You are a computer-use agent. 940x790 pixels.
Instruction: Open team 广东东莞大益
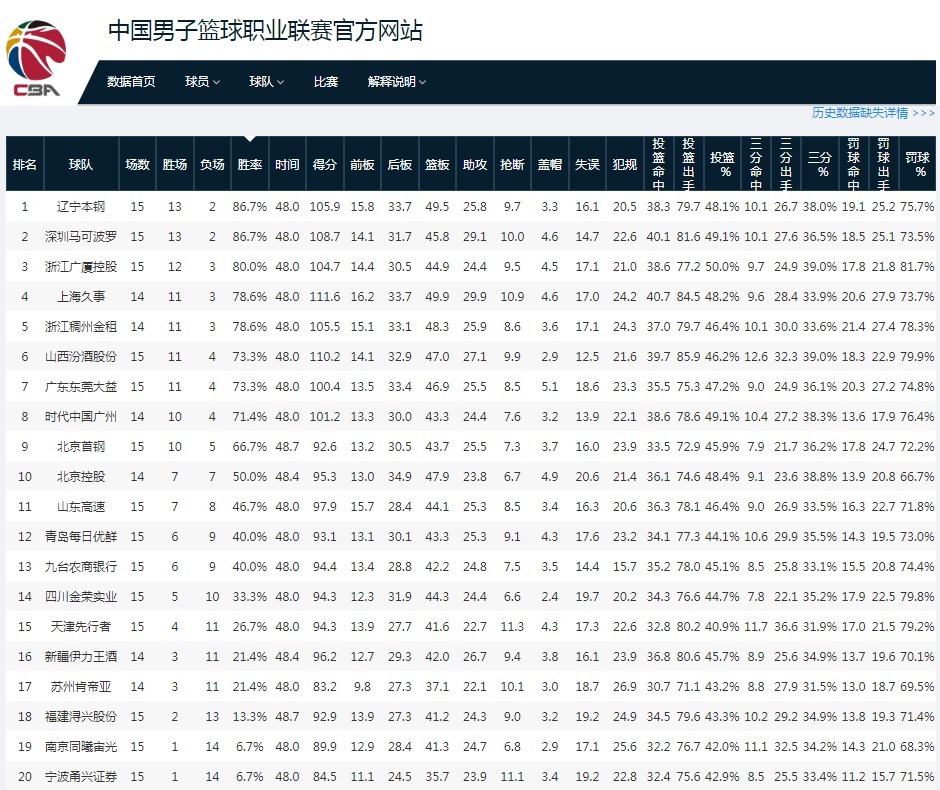(x=81, y=387)
